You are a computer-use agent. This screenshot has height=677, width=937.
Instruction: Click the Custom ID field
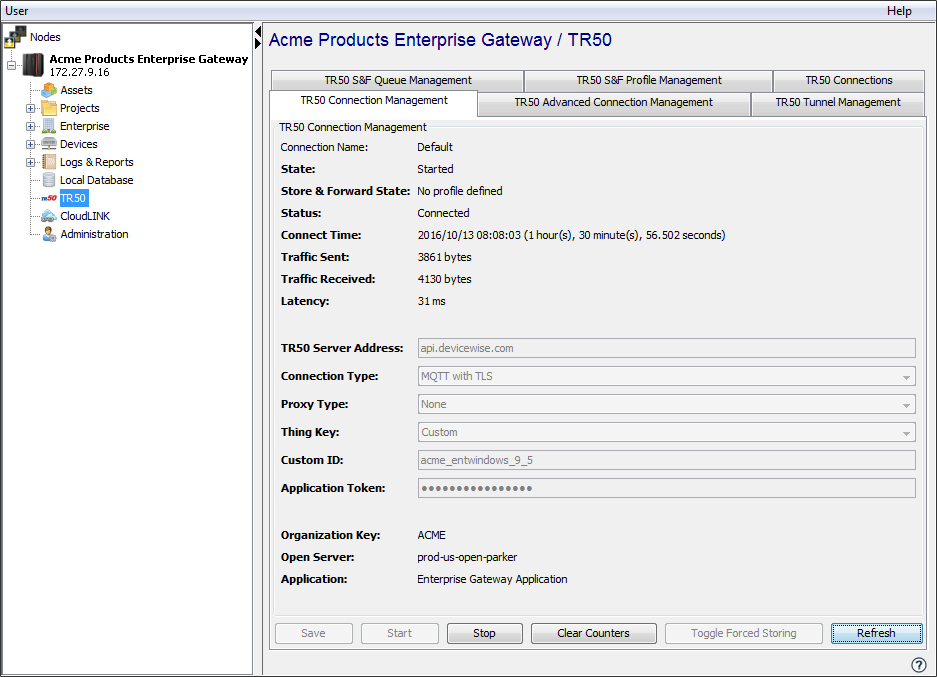[666, 460]
